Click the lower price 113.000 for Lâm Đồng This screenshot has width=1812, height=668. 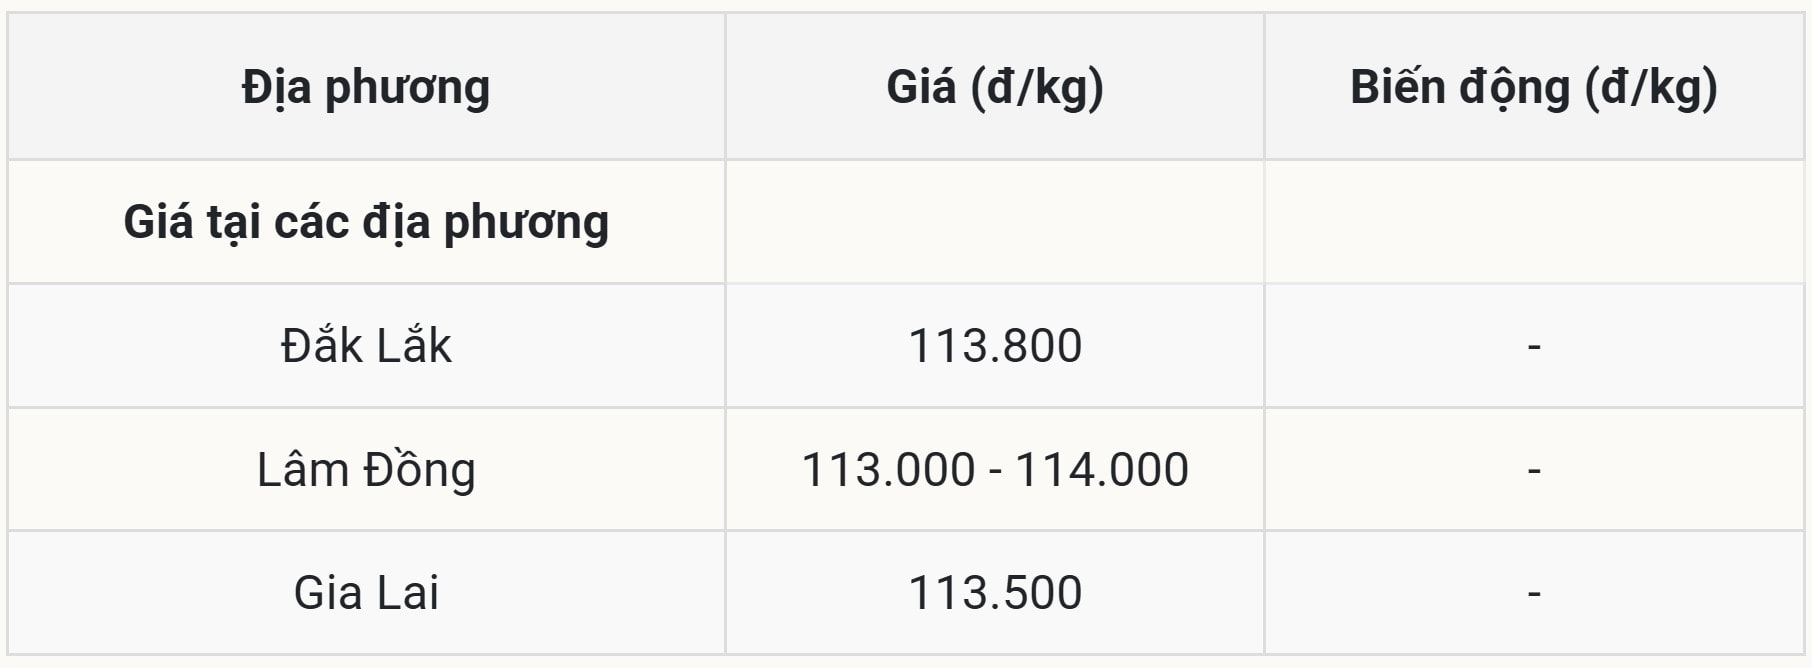point(888,469)
